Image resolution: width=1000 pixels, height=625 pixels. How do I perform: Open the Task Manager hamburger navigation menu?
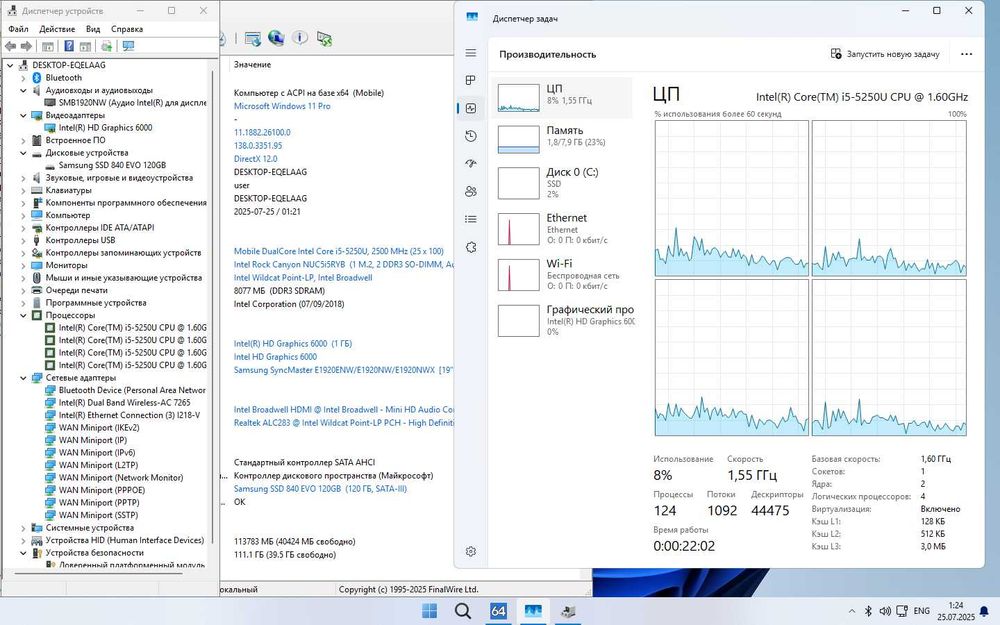click(471, 53)
